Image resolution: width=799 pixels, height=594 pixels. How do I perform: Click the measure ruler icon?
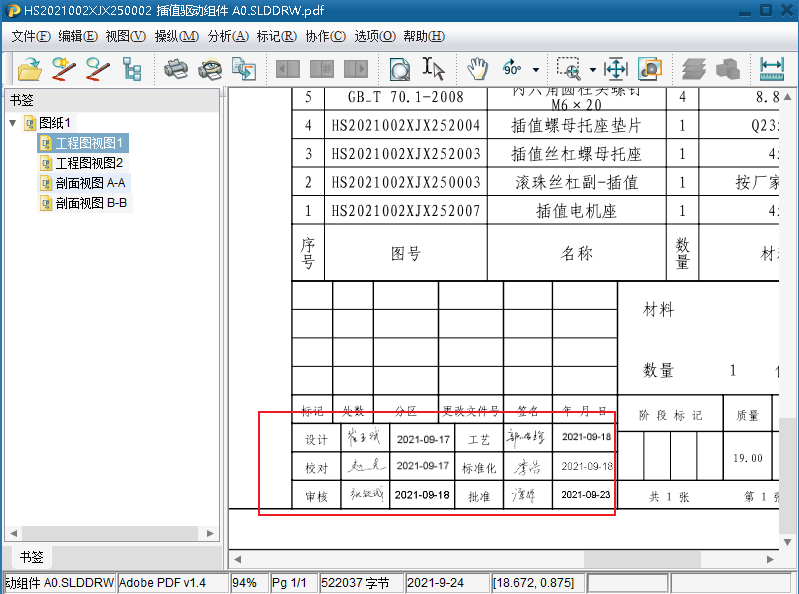(771, 69)
